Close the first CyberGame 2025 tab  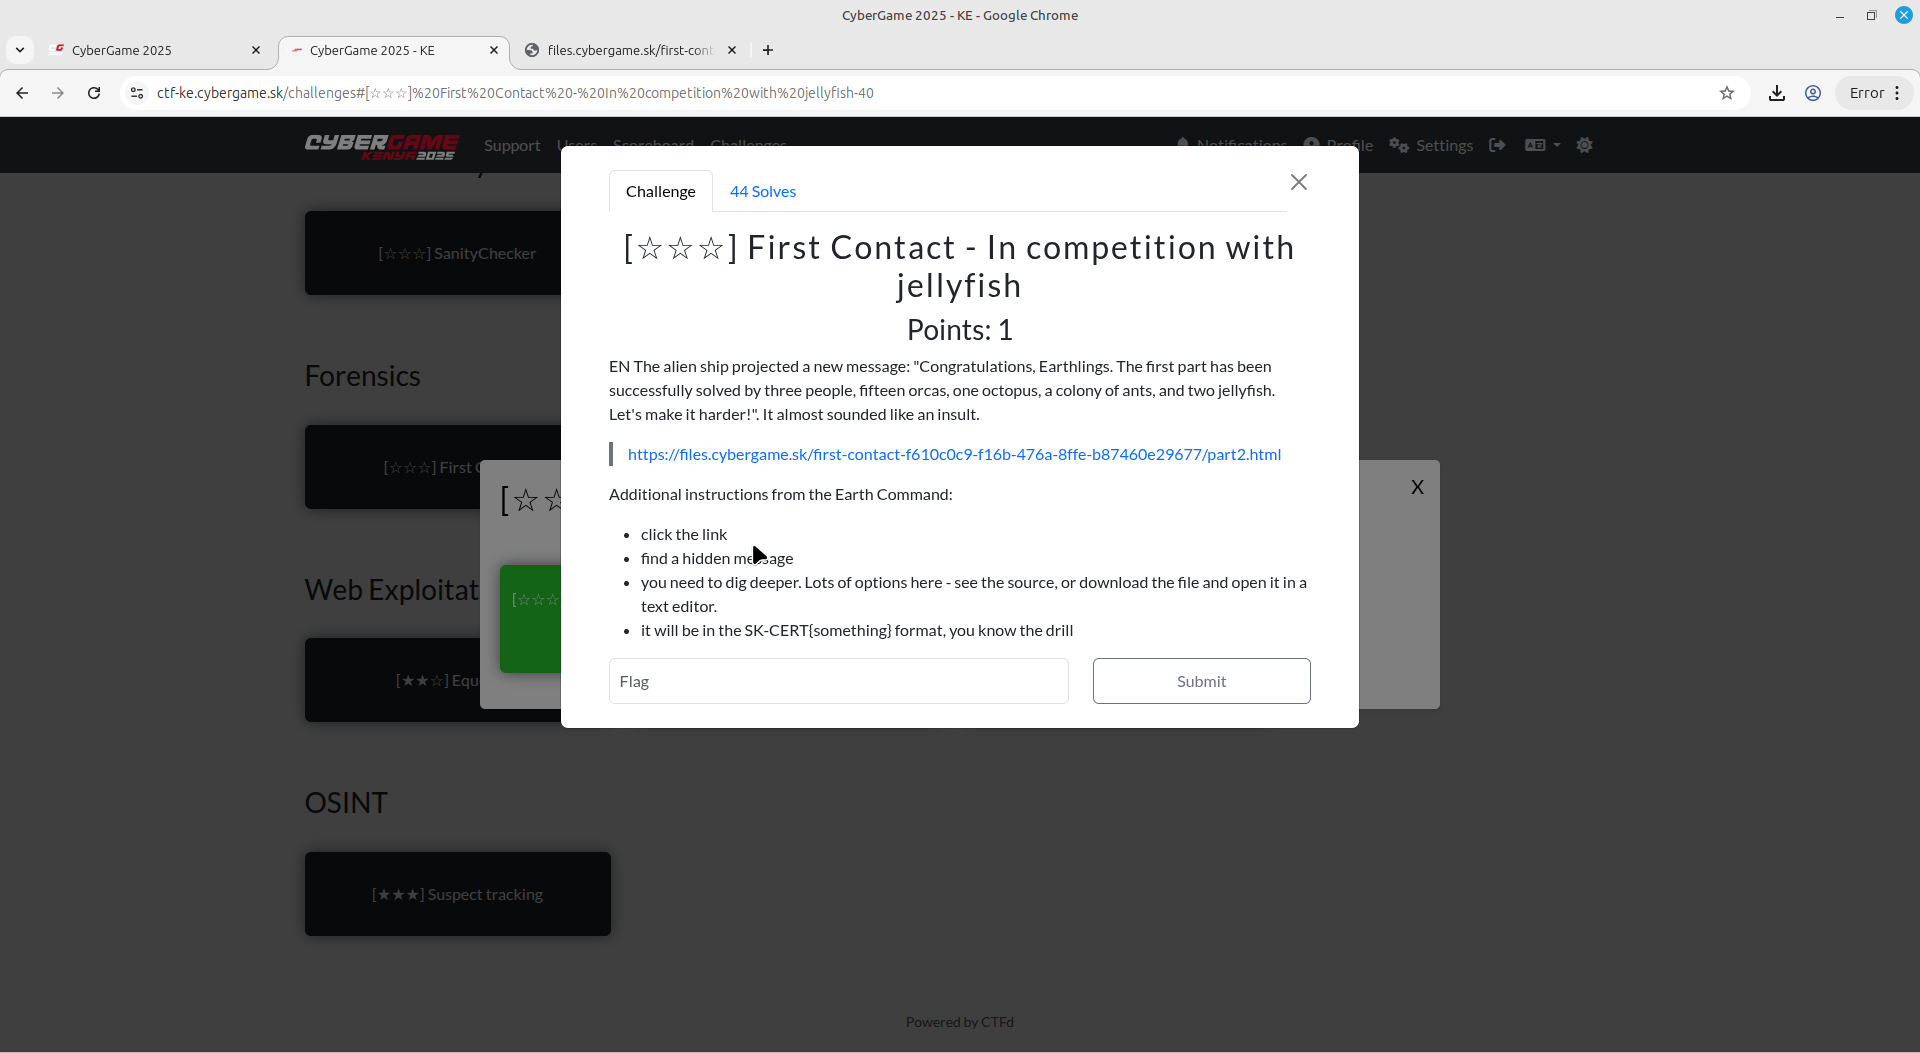[x=256, y=50]
